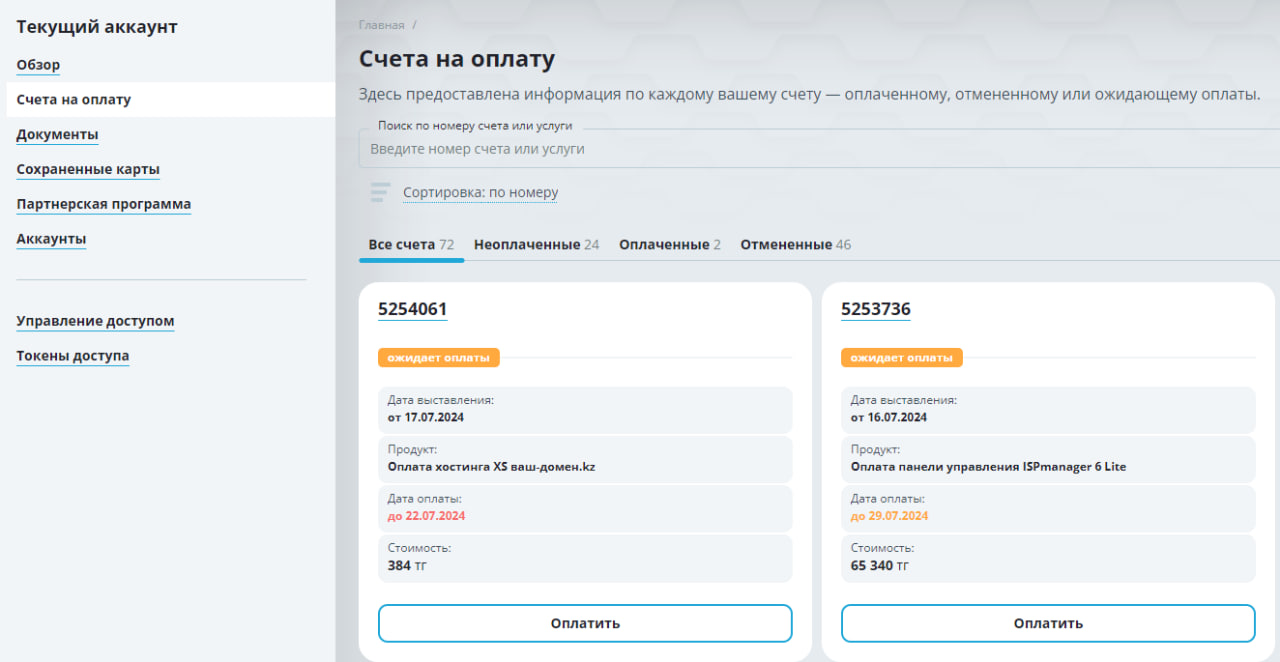Open Аккаунты in the sidebar
This screenshot has height=662, width=1280.
pos(51,239)
